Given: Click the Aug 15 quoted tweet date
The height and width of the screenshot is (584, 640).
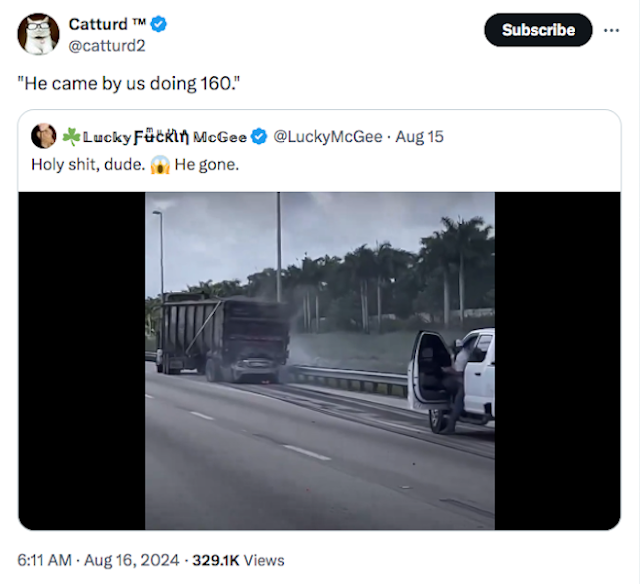Looking at the screenshot, I should [420, 136].
